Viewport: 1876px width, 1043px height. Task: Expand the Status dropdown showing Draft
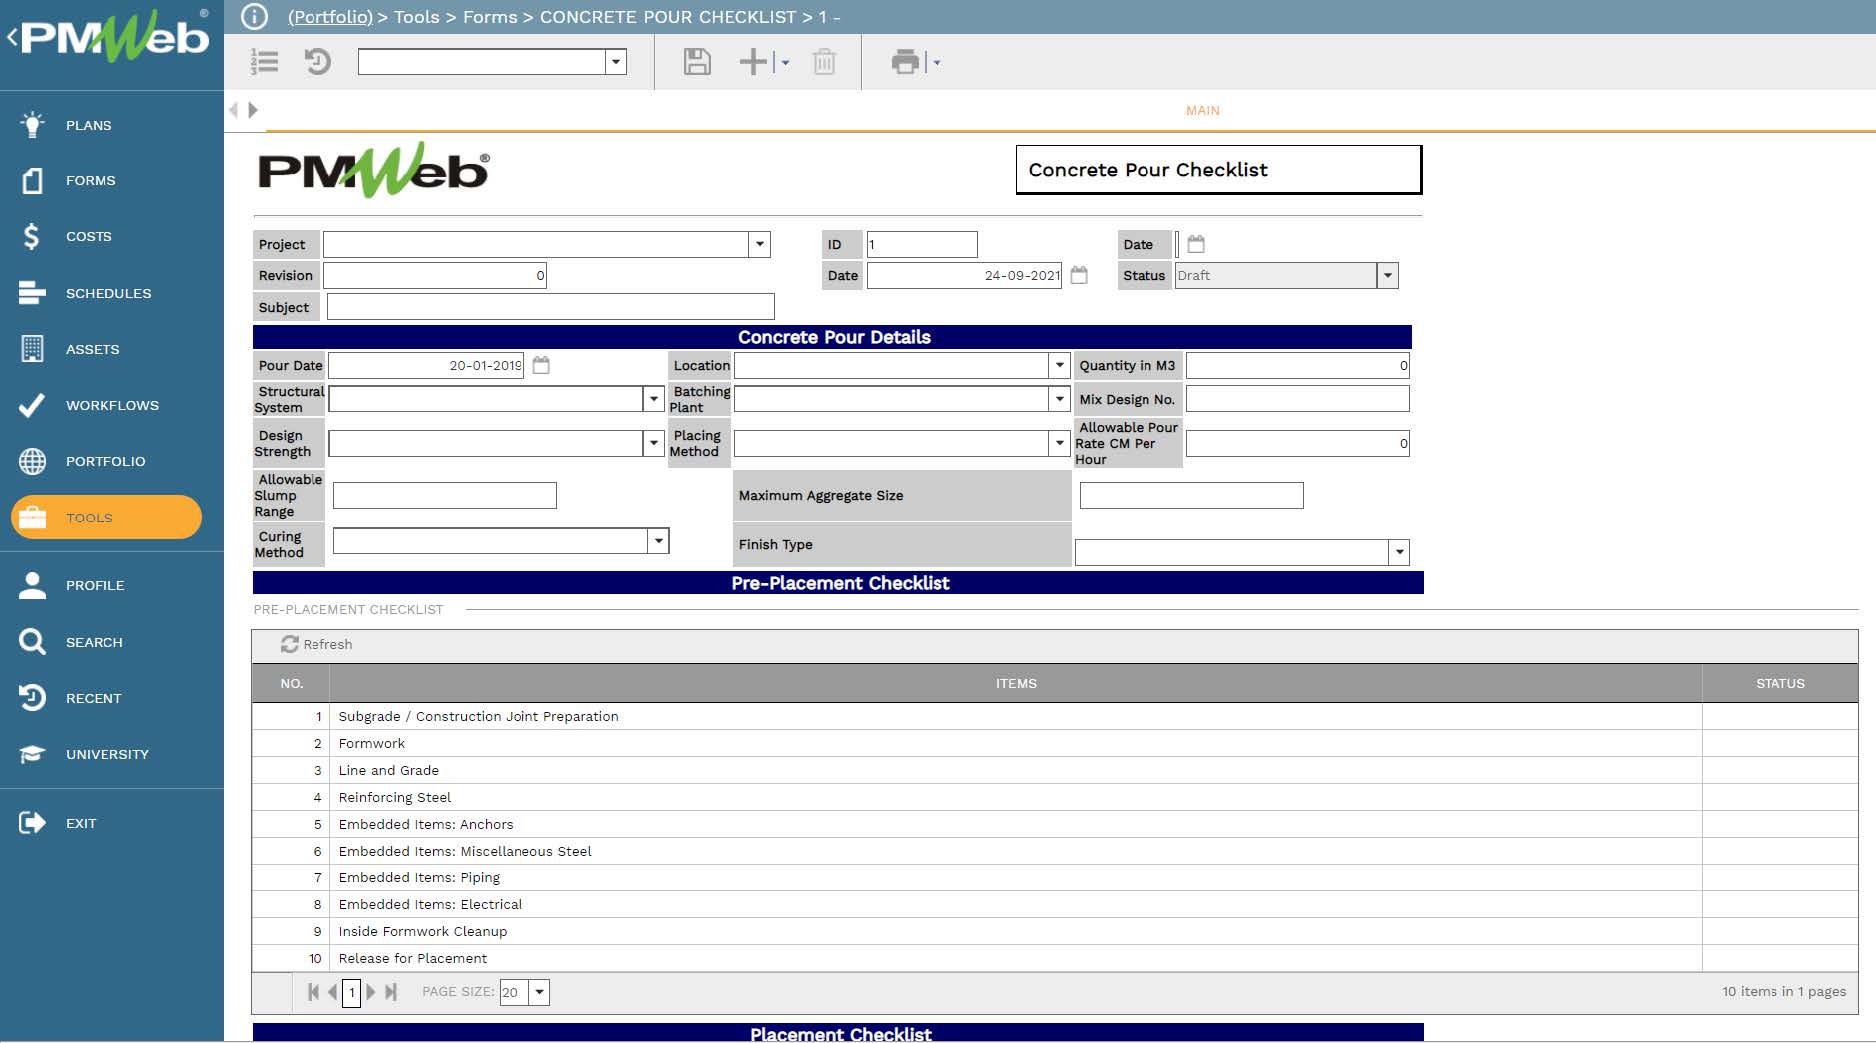click(x=1387, y=275)
